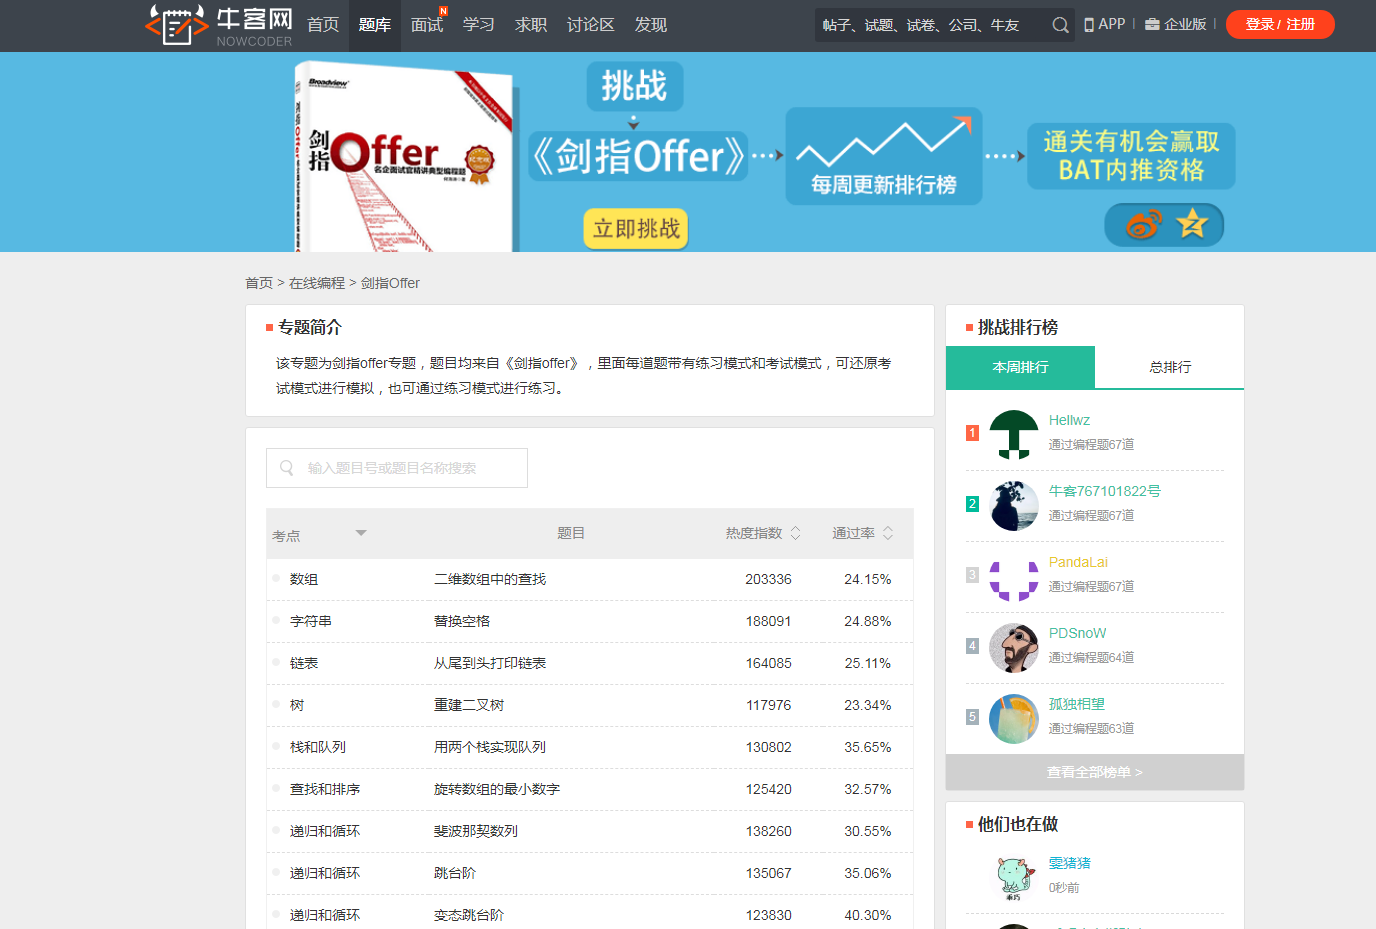
Task: Open 讨论区 in top navigation
Action: tap(591, 25)
